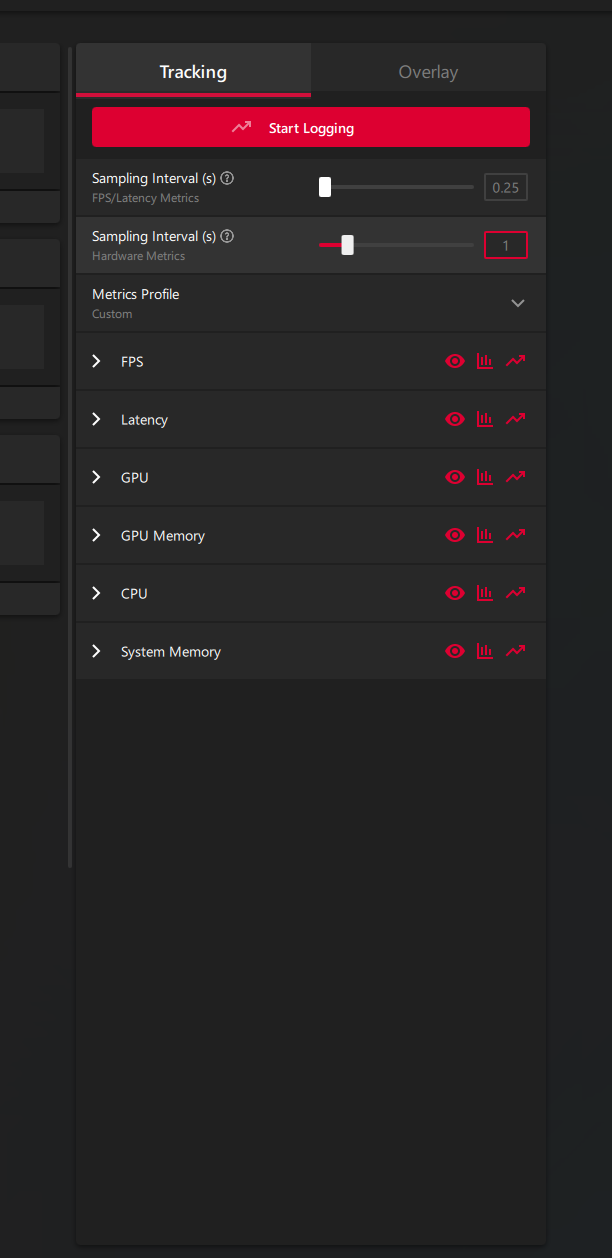Click the Hardware Metrics interval value field
This screenshot has height=1258, width=612.
point(505,245)
